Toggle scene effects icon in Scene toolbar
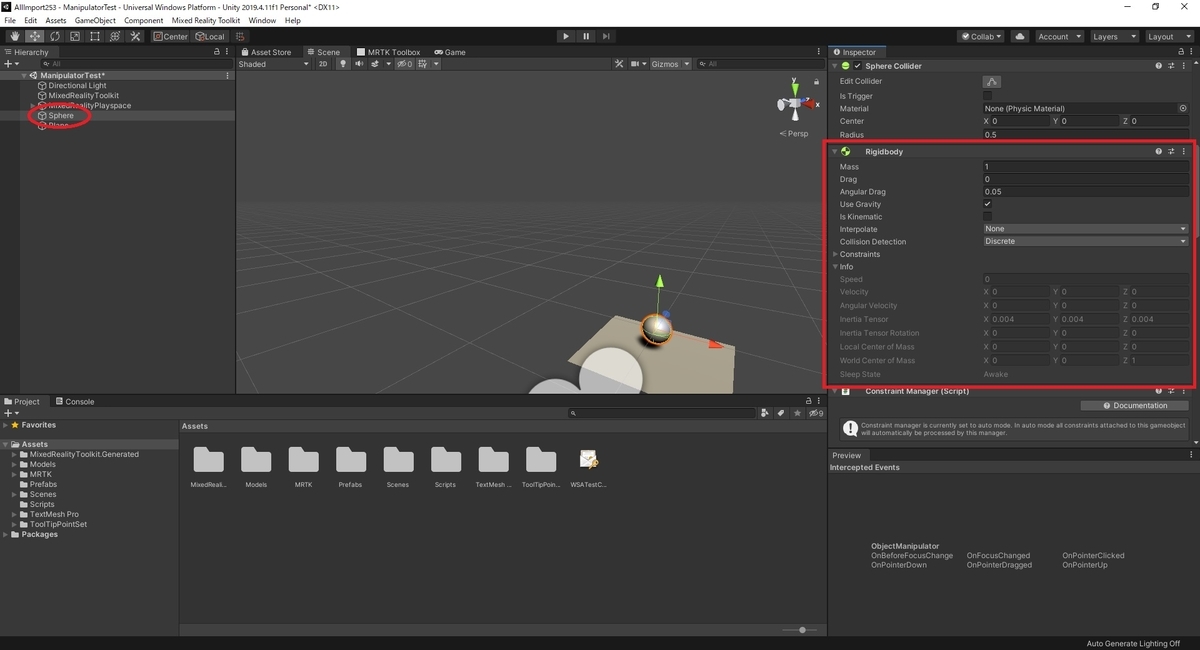1200x650 pixels. 376,64
